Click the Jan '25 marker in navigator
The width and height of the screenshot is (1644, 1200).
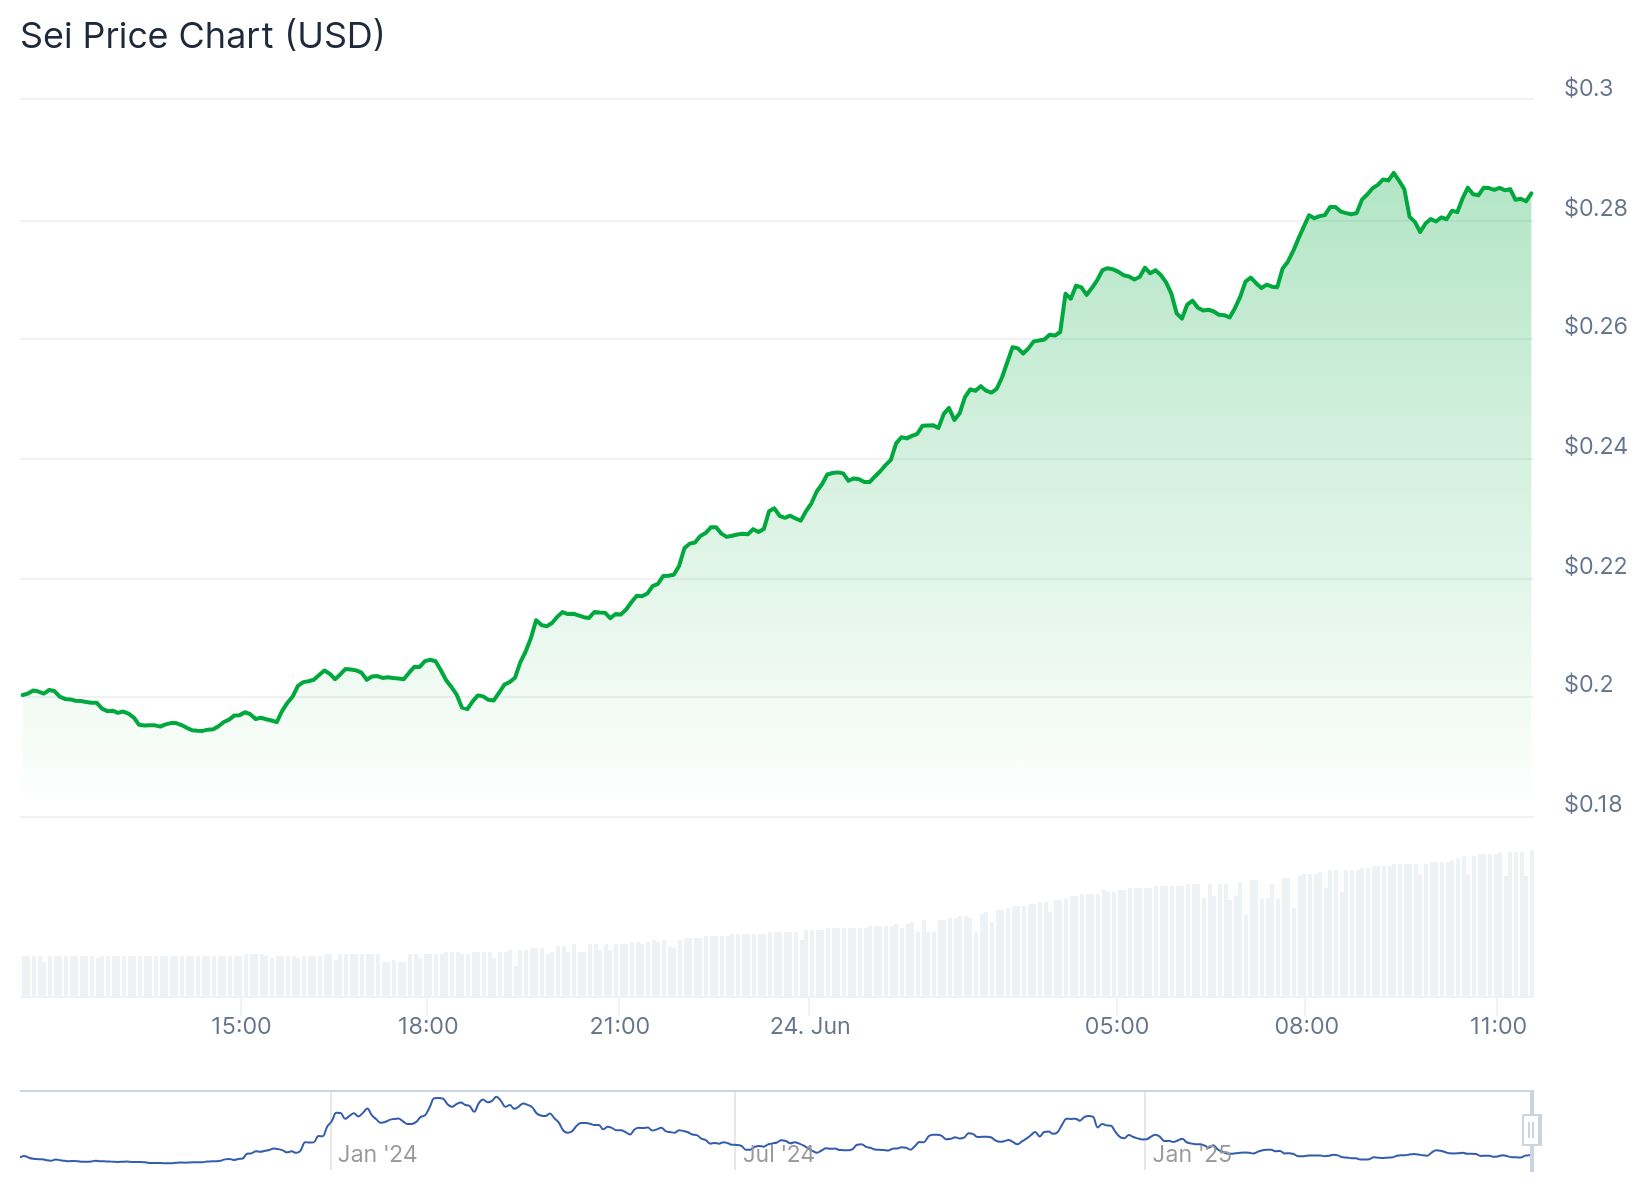[1191, 1154]
